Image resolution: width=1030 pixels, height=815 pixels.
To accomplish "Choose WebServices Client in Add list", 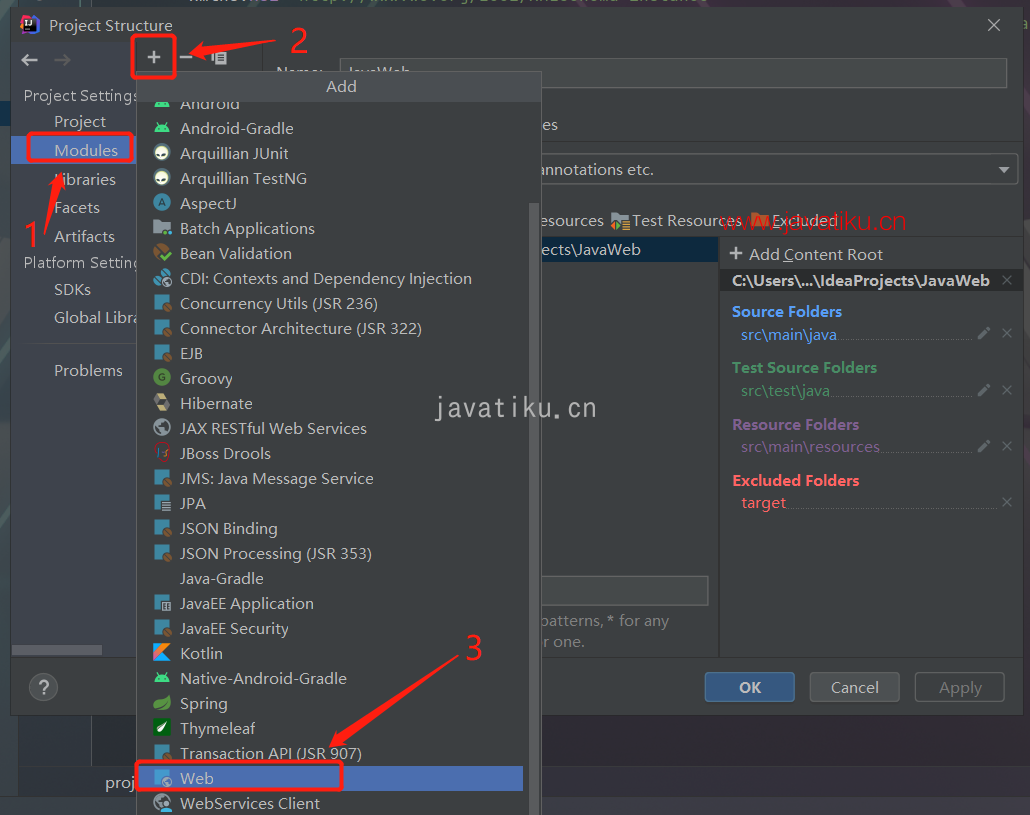I will [x=330, y=803].
